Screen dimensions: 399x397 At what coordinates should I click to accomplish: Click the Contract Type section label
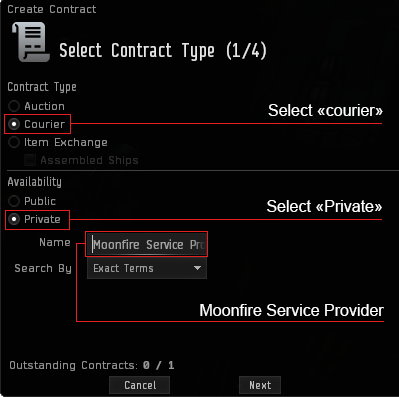coord(42,87)
